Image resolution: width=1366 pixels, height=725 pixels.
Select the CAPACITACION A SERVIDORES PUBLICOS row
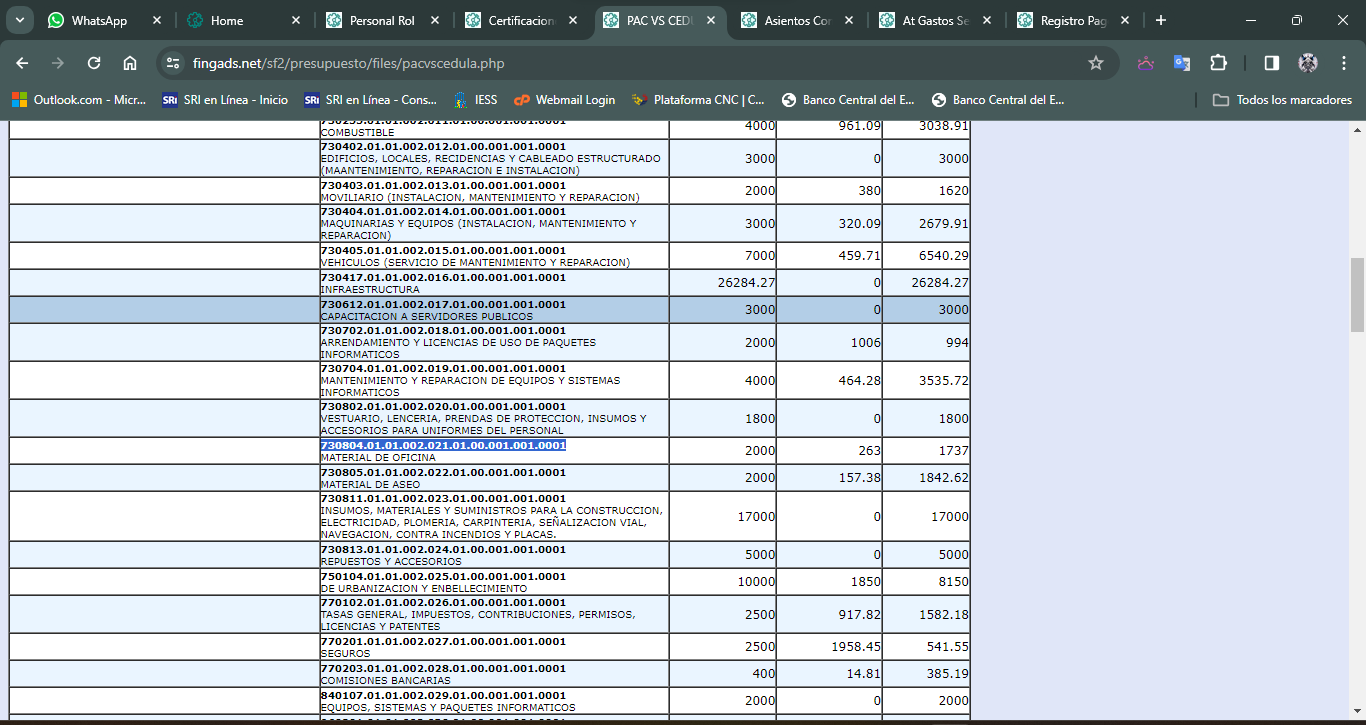[490, 310]
